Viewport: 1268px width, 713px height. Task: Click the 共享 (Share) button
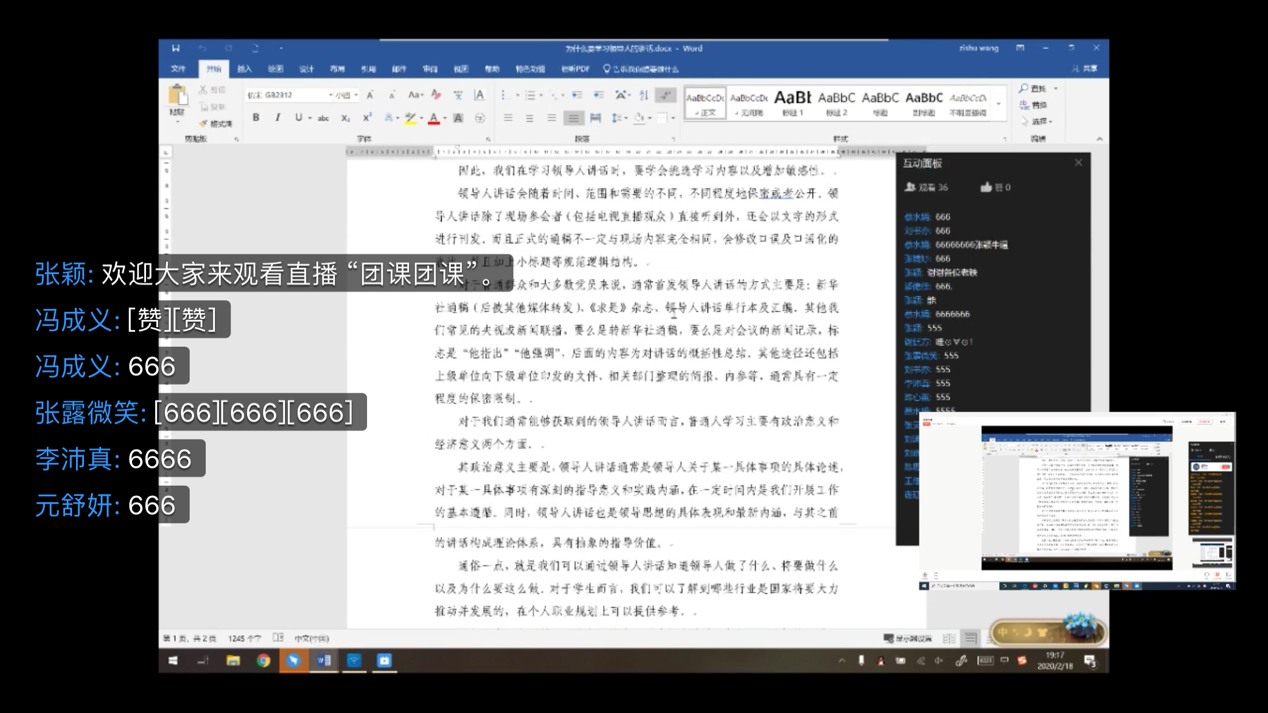pyautogui.click(x=1085, y=69)
